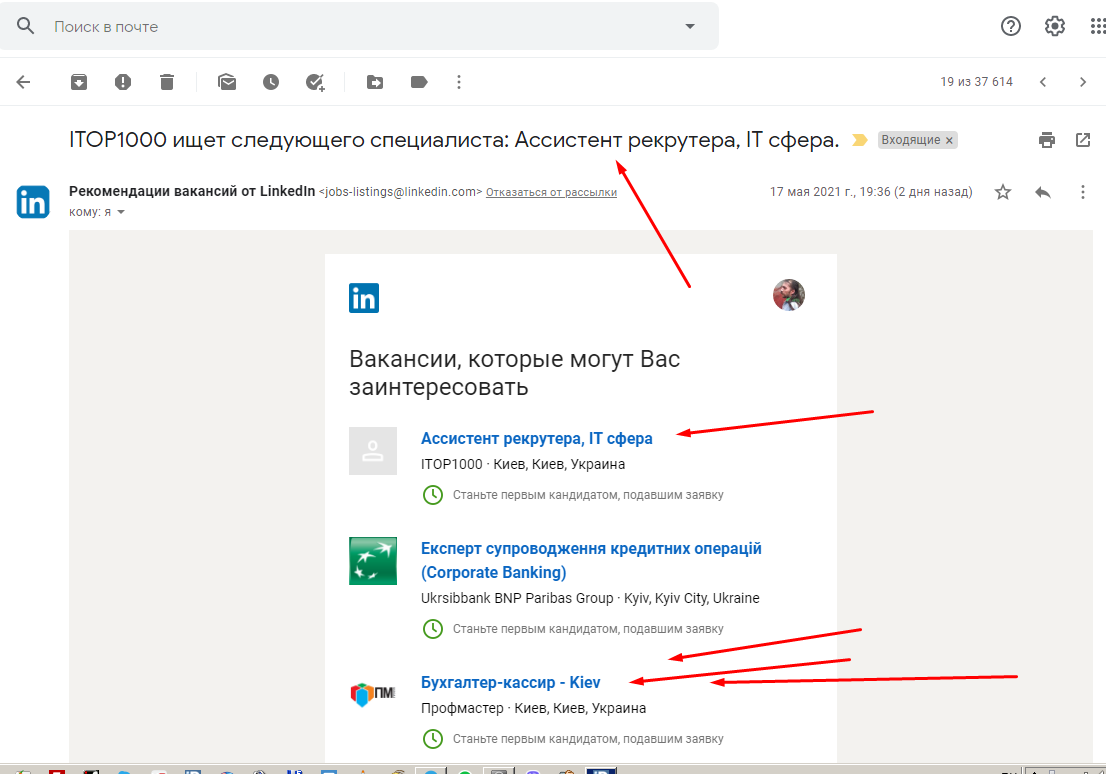Viewport: 1106px width, 774px height.
Task: Click the profile photo in the email
Action: pyautogui.click(x=789, y=295)
